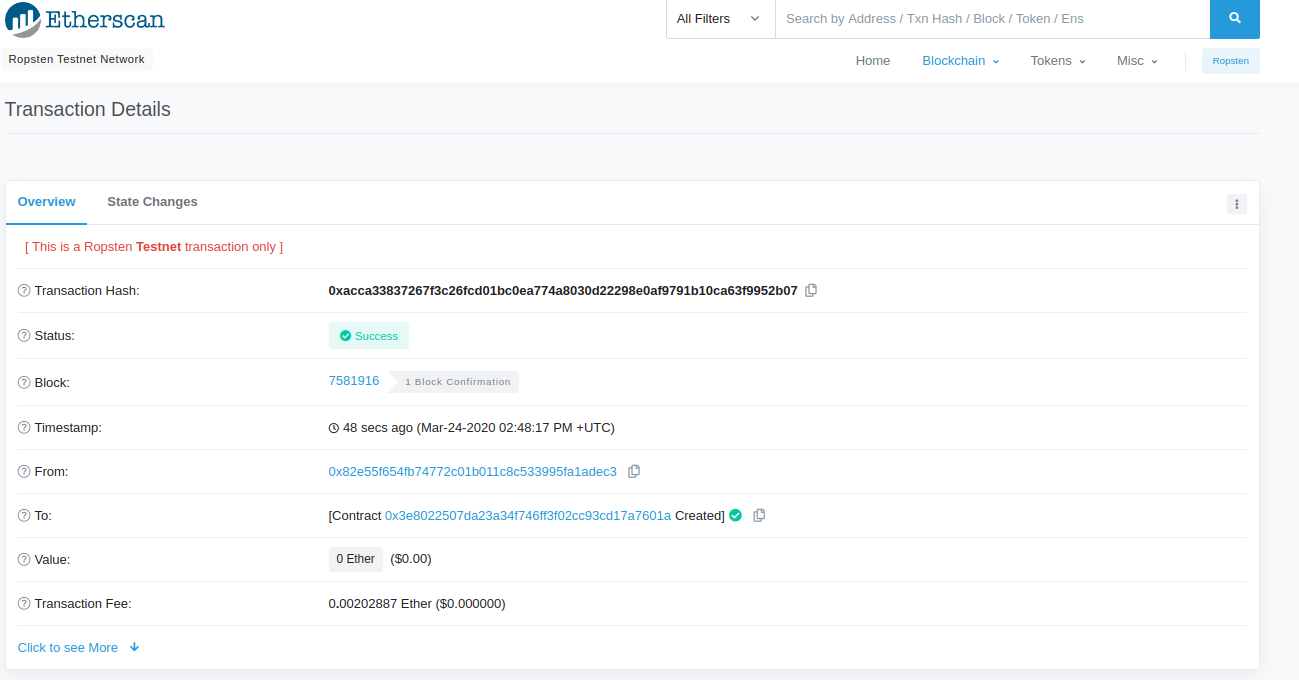
Task: Click green check next to contract Created
Action: pyautogui.click(x=736, y=515)
